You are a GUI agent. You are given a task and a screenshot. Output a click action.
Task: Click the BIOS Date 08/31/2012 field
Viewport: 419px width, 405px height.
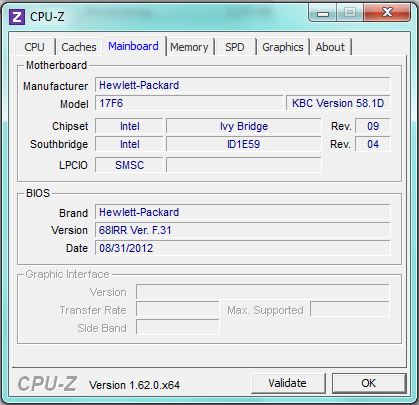[x=242, y=248]
